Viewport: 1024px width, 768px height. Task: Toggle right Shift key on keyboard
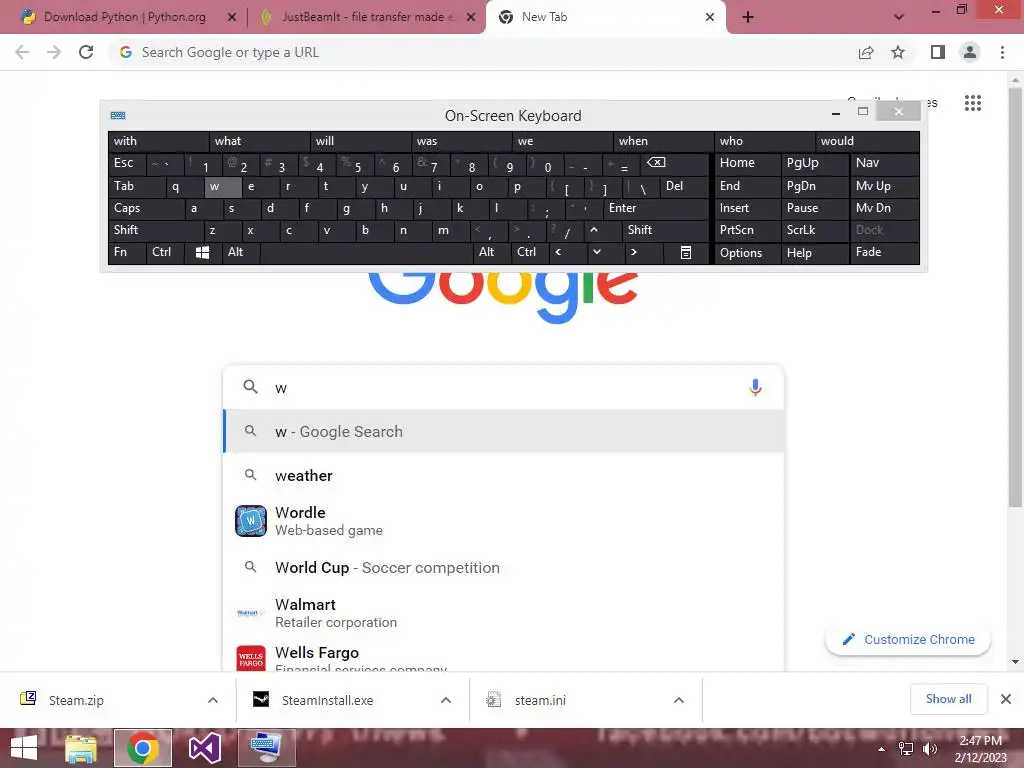[666, 230]
